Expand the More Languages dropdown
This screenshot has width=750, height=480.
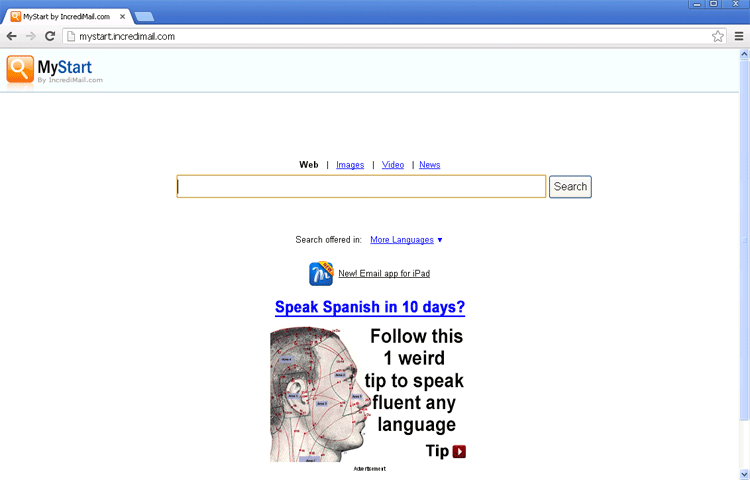[x=406, y=240]
